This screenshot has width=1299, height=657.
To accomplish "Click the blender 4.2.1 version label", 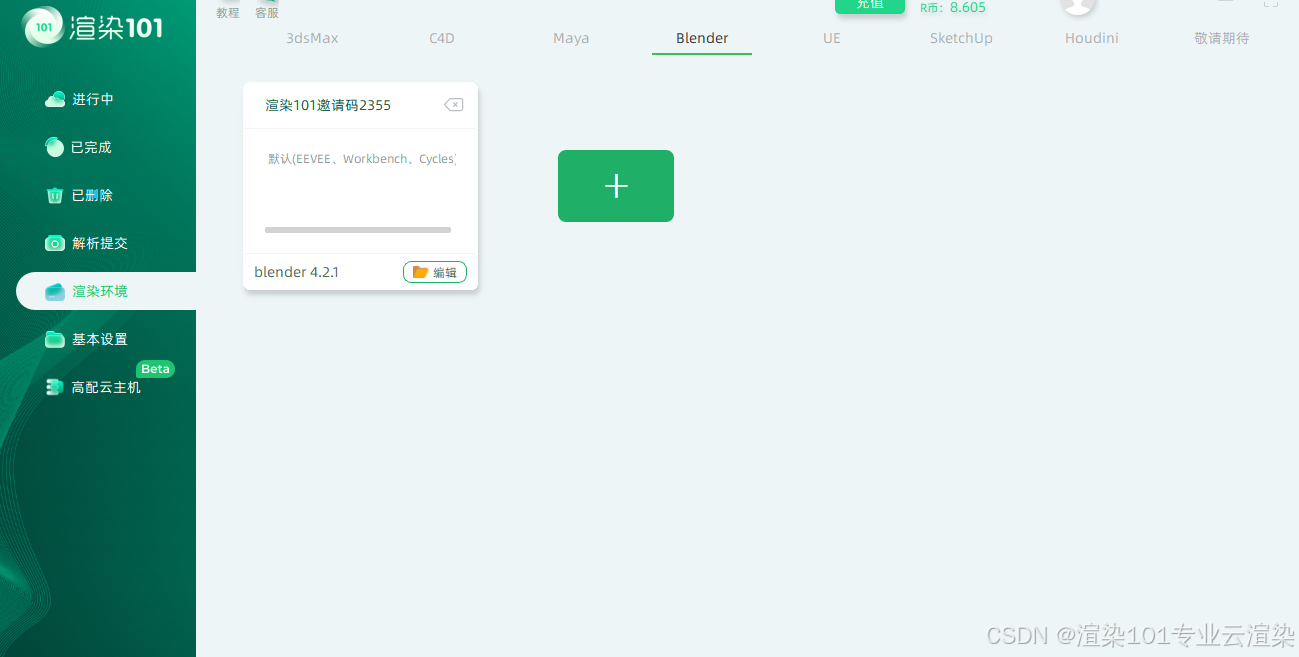I will coord(297,272).
